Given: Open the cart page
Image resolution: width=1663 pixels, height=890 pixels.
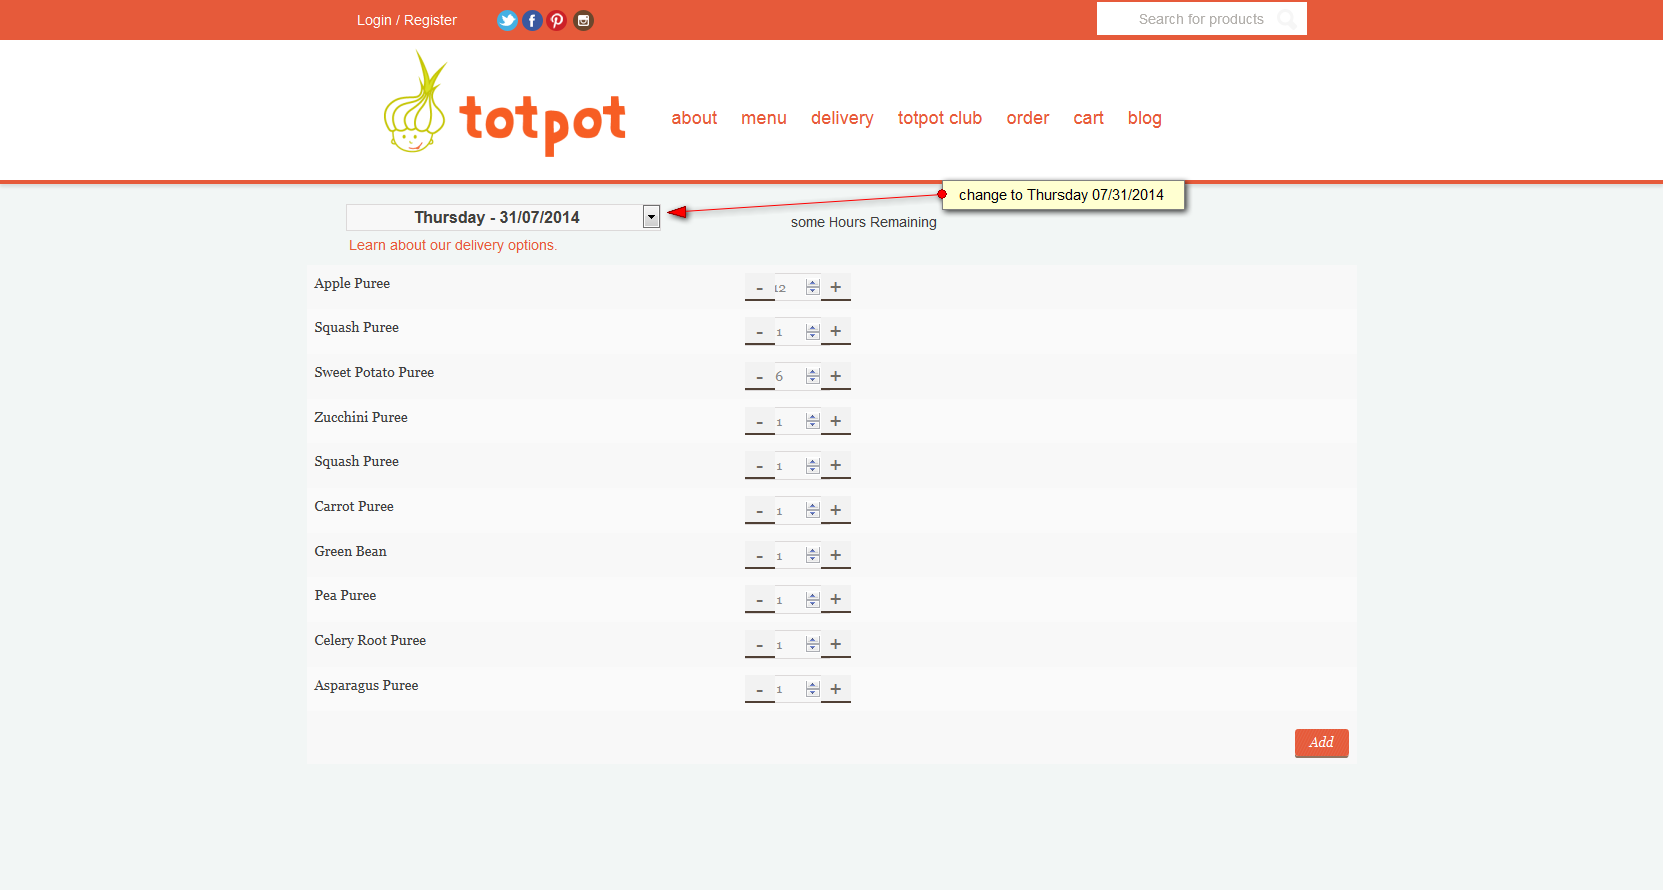Looking at the screenshot, I should (x=1089, y=118).
